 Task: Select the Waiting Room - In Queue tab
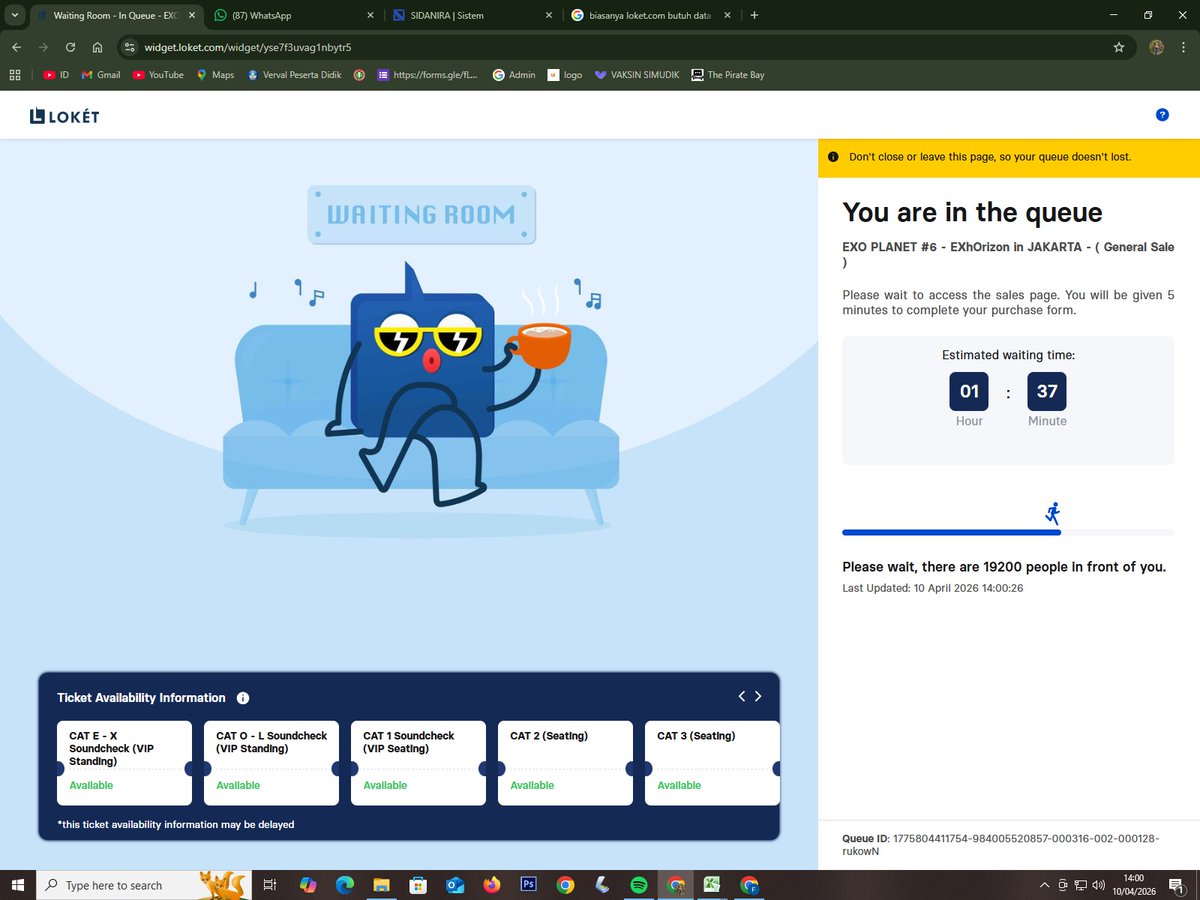116,15
